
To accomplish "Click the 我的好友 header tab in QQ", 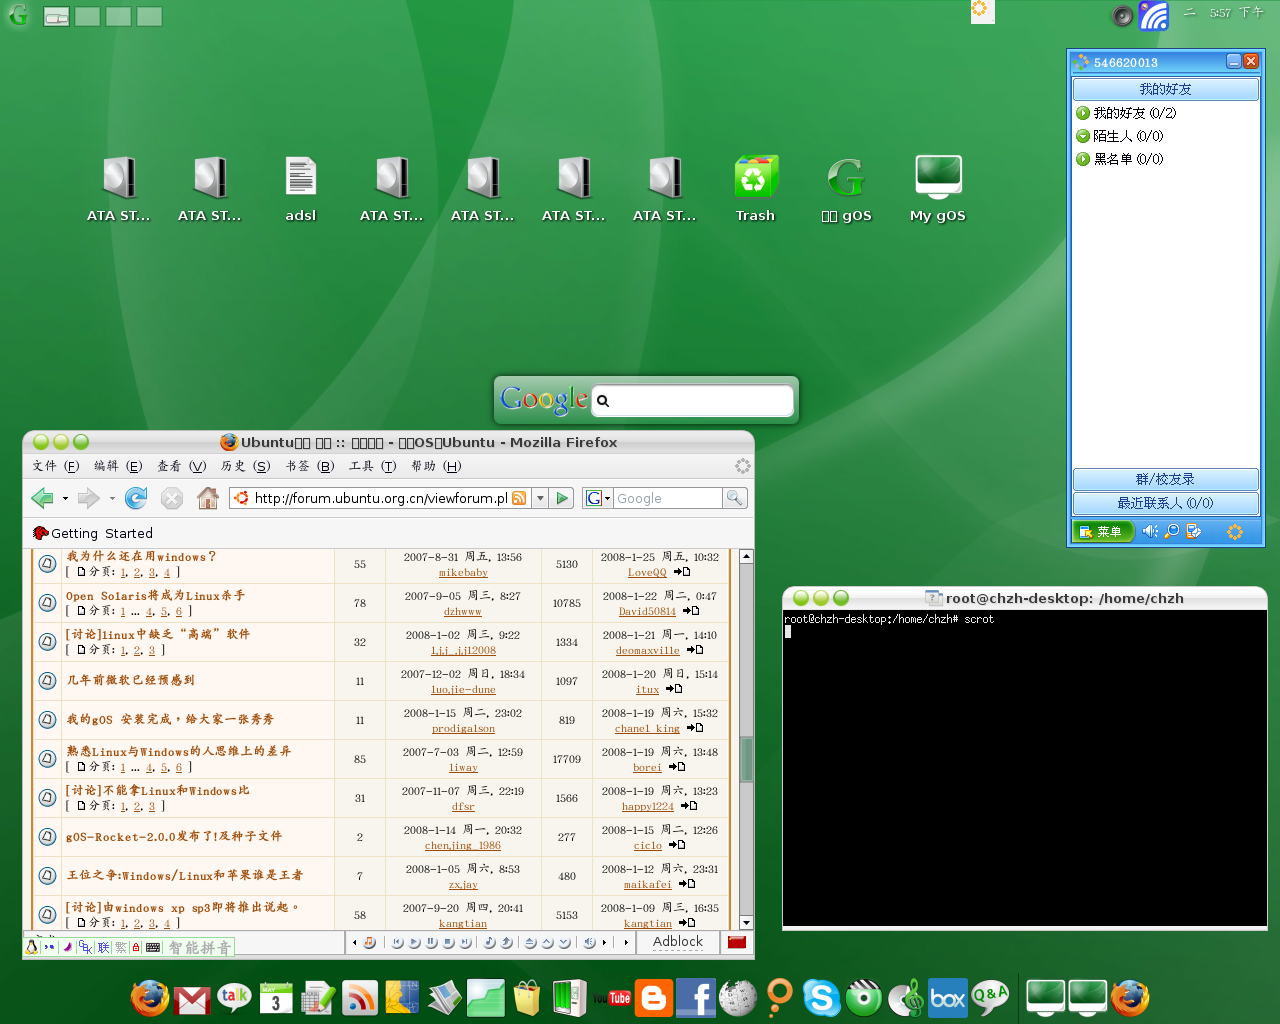I will [1166, 89].
